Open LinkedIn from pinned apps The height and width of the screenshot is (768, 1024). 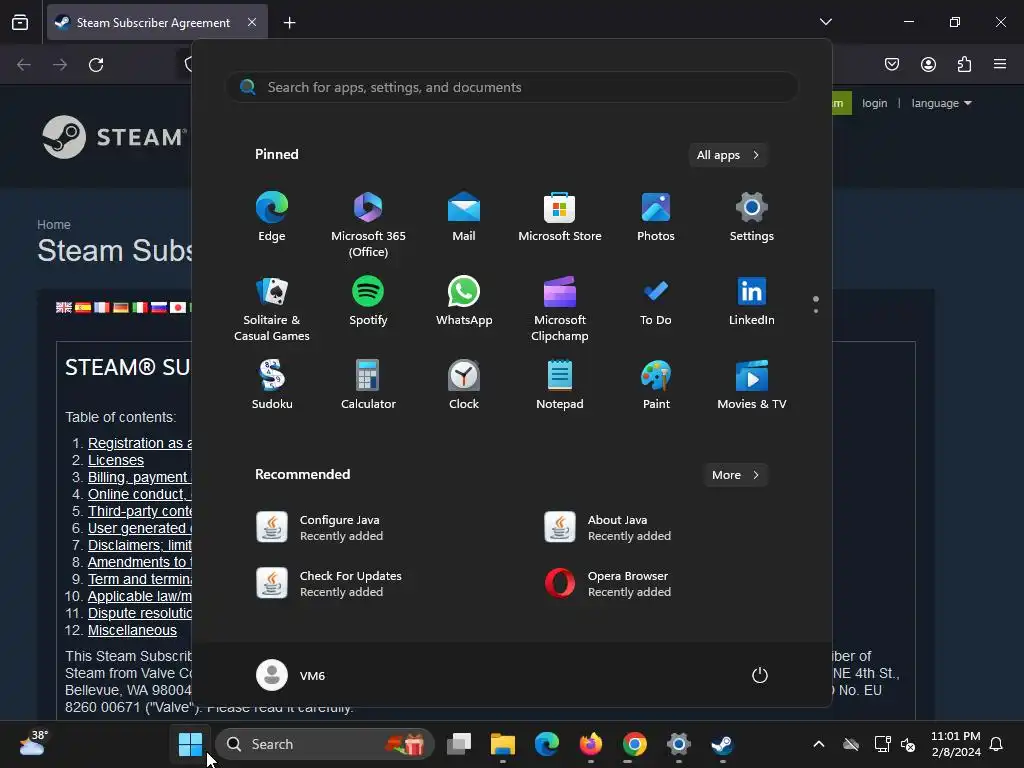coord(752,301)
